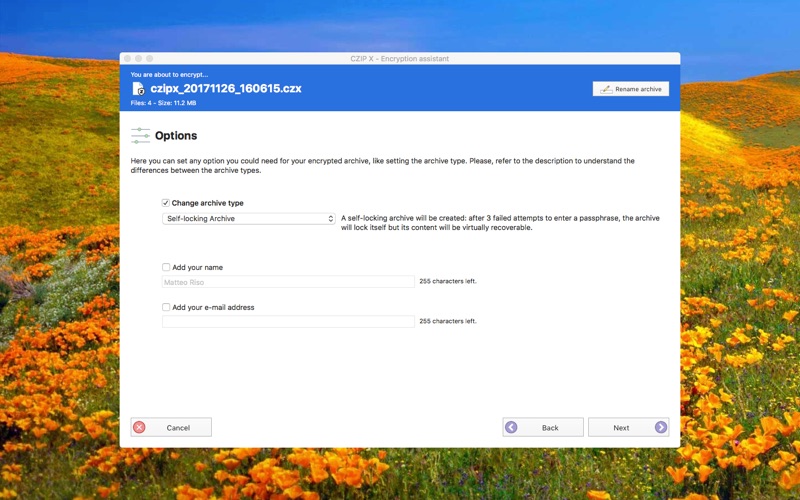
Task: Focus the empty e-mail address field
Action: click(x=288, y=321)
